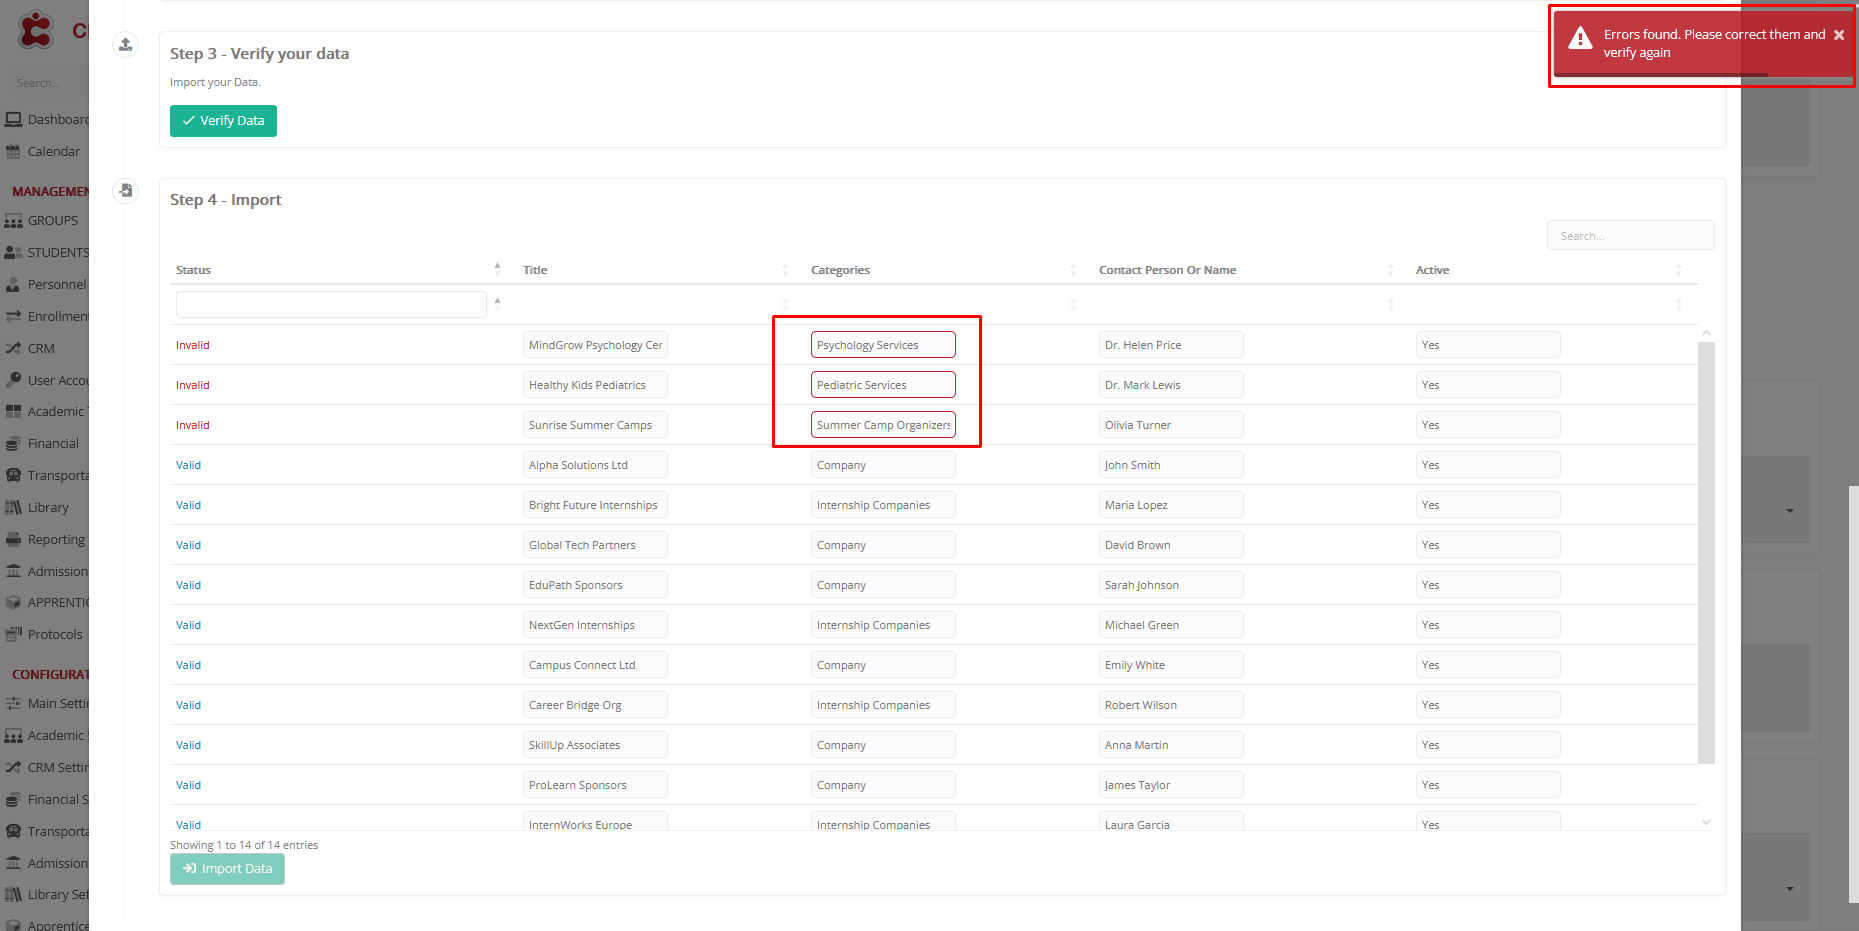Click the Reporting printer icon in sidebar
Image resolution: width=1859 pixels, height=931 pixels.
tap(13, 540)
